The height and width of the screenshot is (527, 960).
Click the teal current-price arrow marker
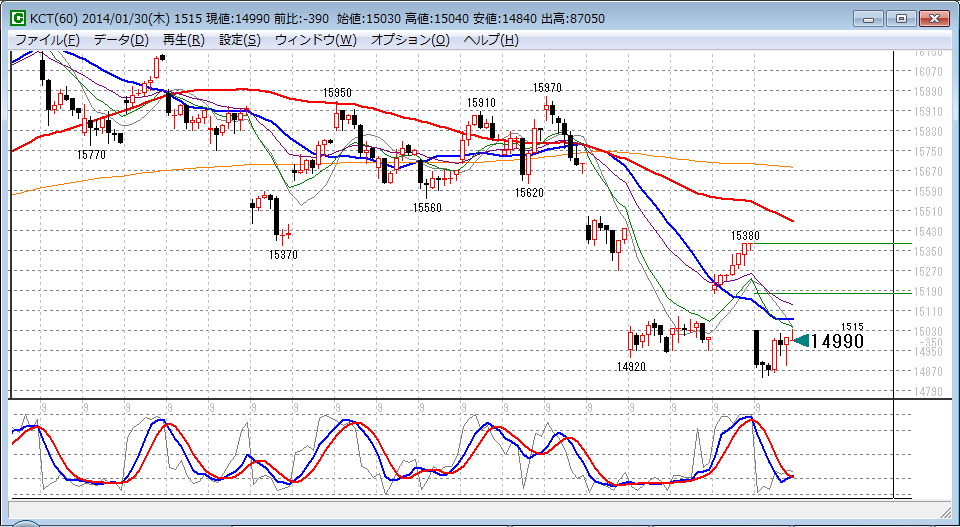click(x=801, y=341)
